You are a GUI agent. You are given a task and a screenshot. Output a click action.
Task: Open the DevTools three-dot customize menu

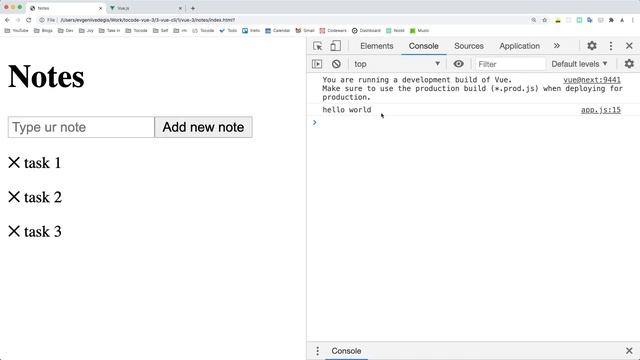pos(611,46)
